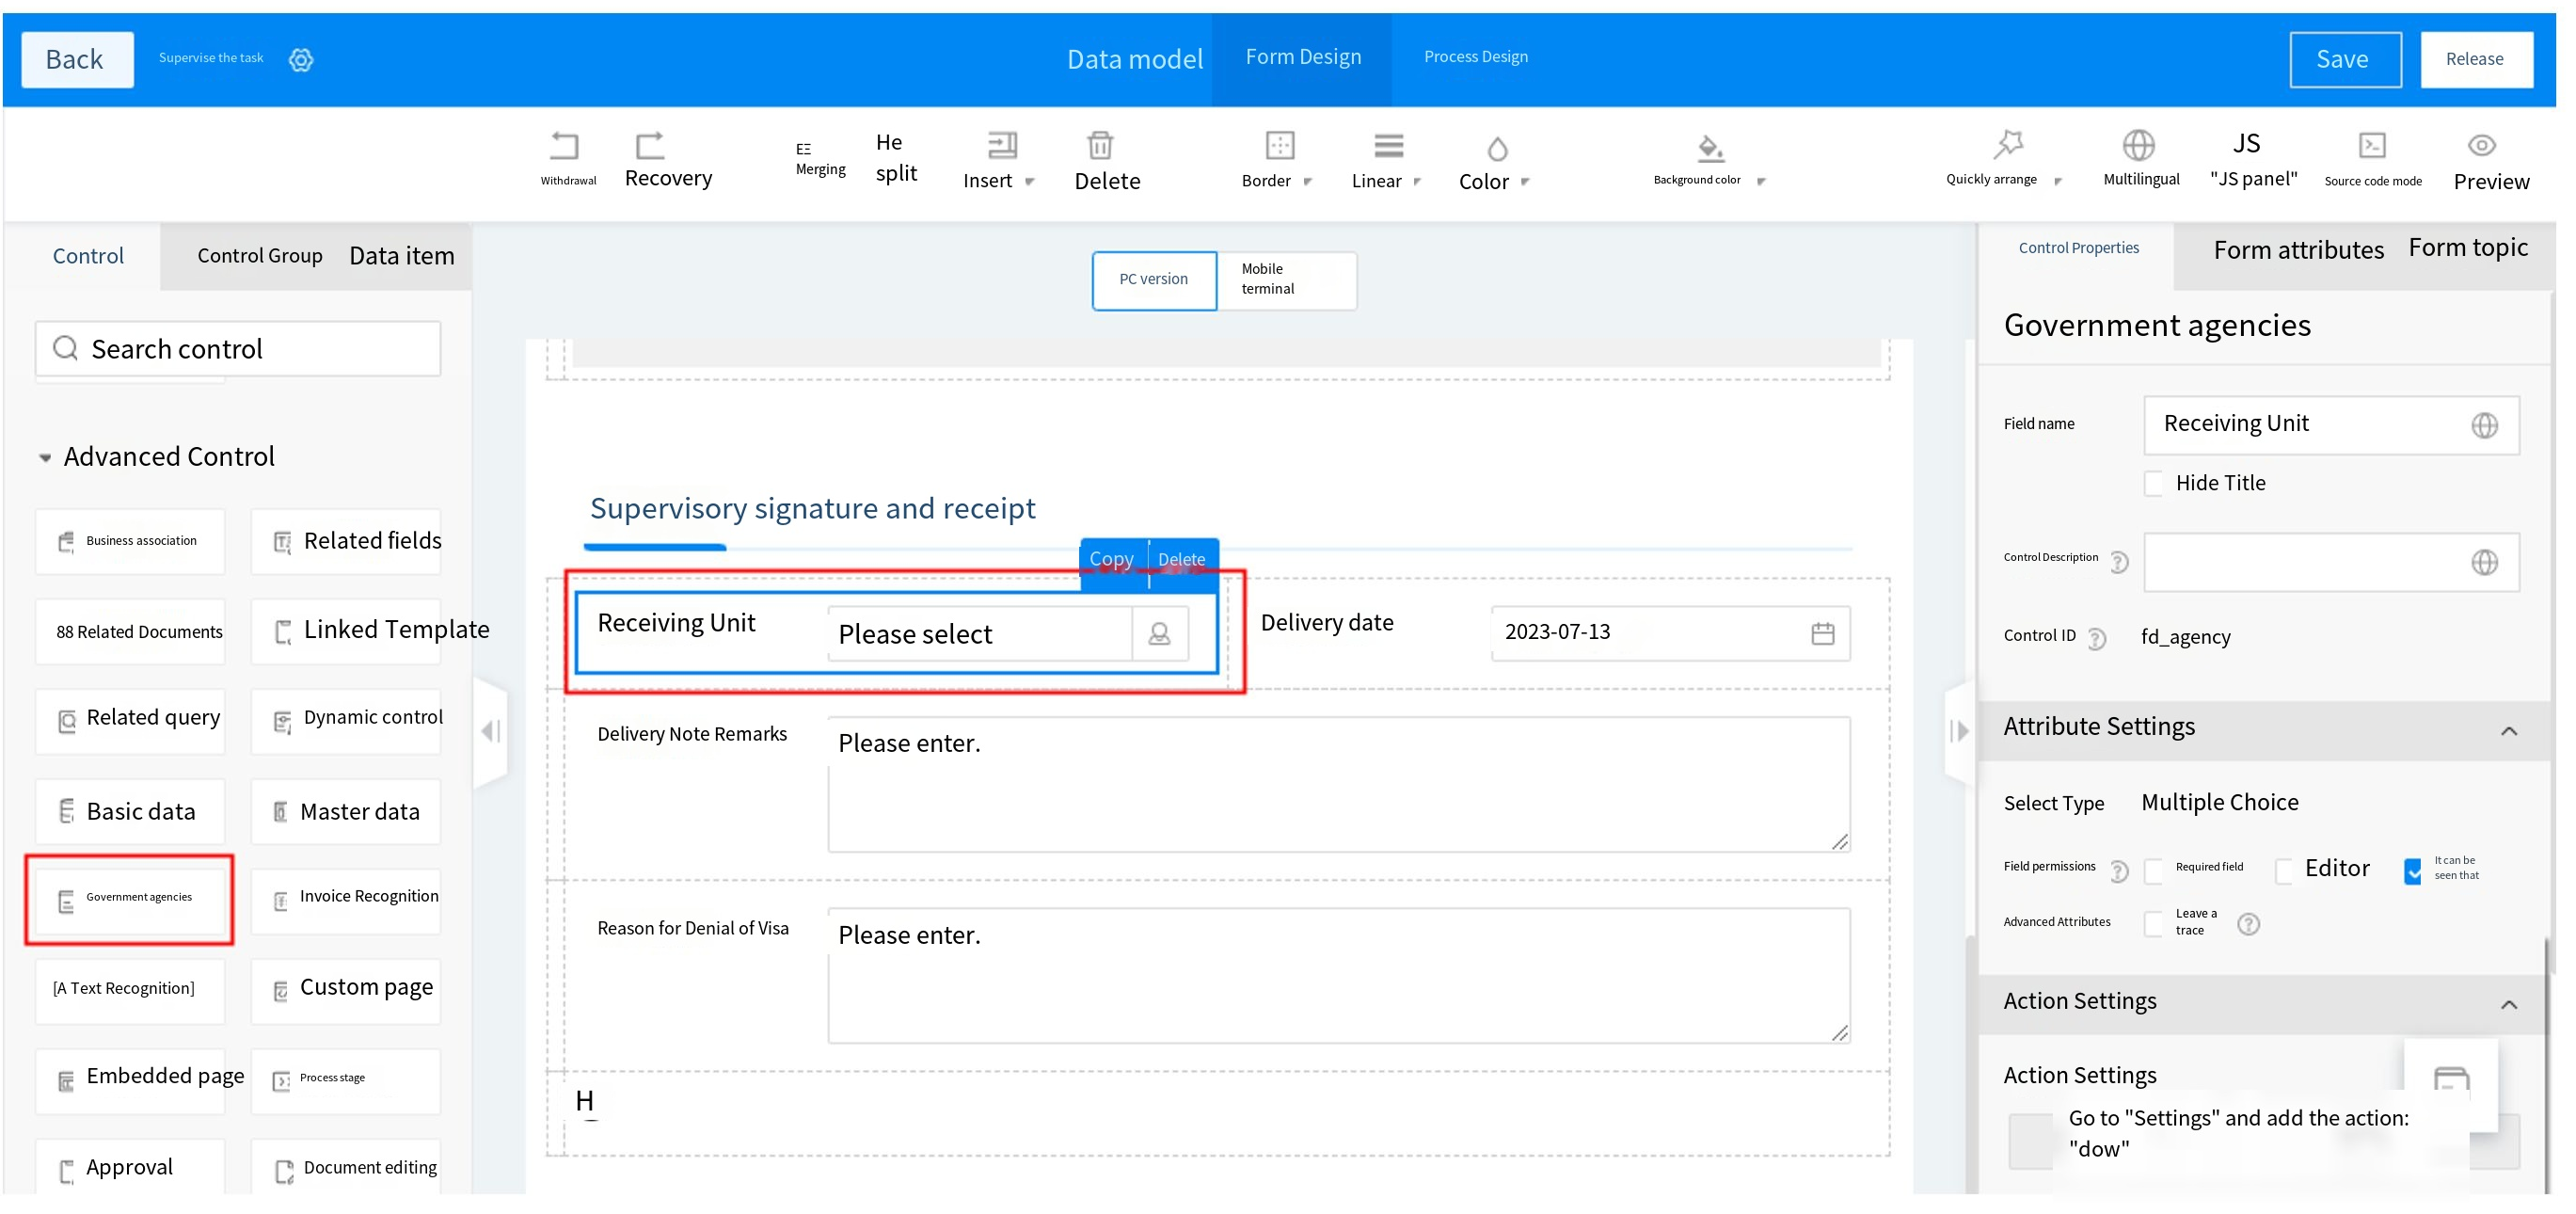The height and width of the screenshot is (1214, 2576).
Task: Enable the Hide Title checkbox
Action: click(x=2154, y=484)
